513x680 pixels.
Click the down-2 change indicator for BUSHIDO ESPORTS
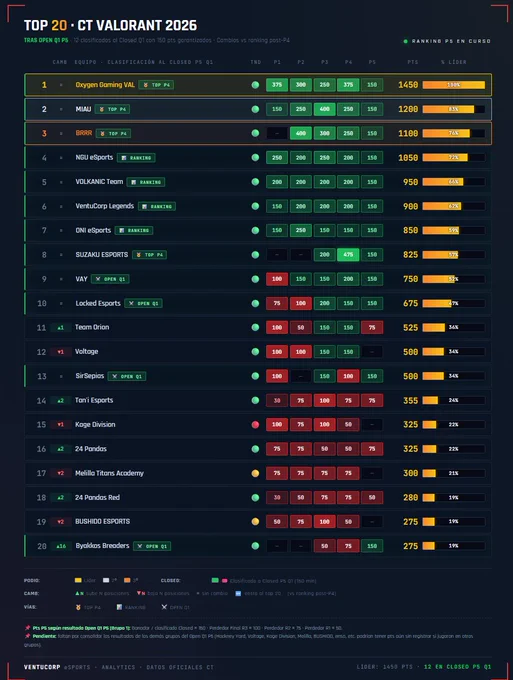pos(61,522)
